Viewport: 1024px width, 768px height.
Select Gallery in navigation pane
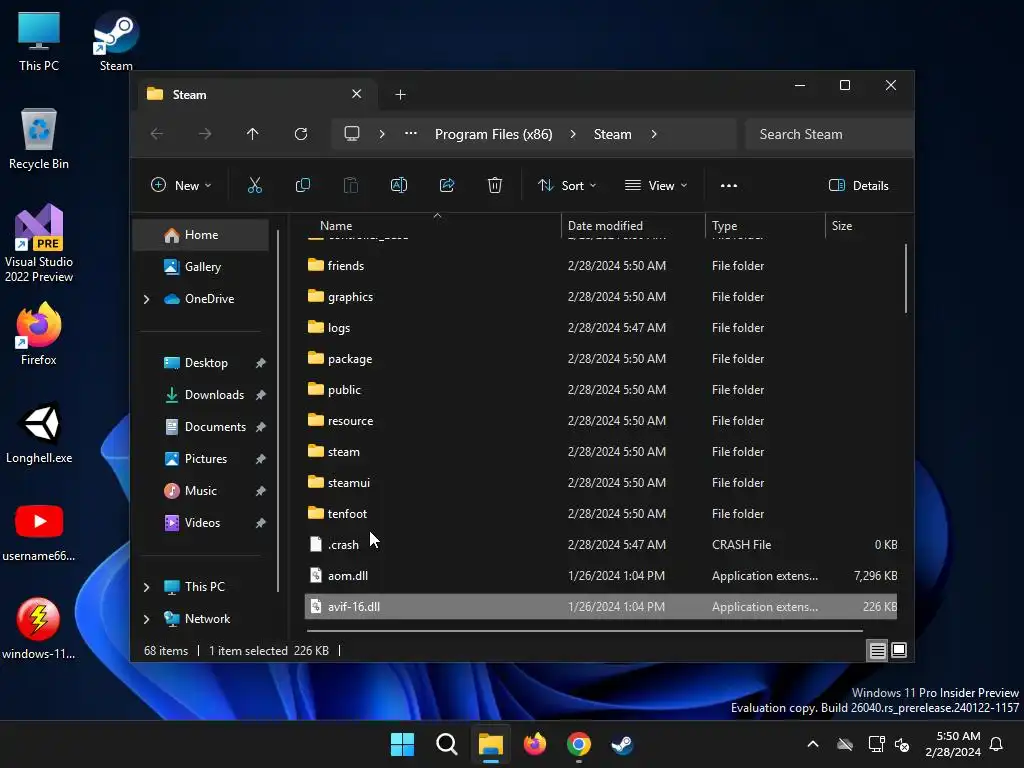coord(201,267)
